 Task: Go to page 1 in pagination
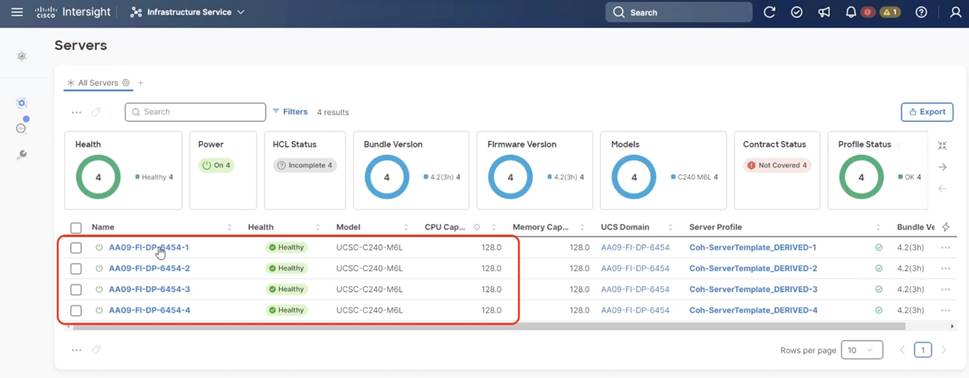coord(923,350)
